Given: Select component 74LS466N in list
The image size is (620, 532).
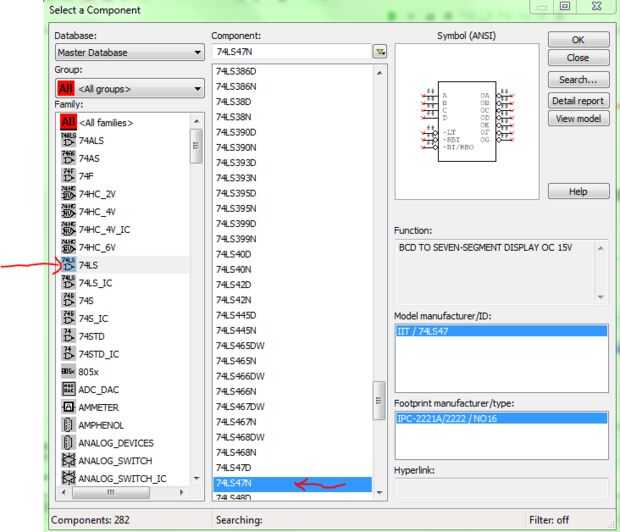Looking at the screenshot, I should pyautogui.click(x=236, y=392).
